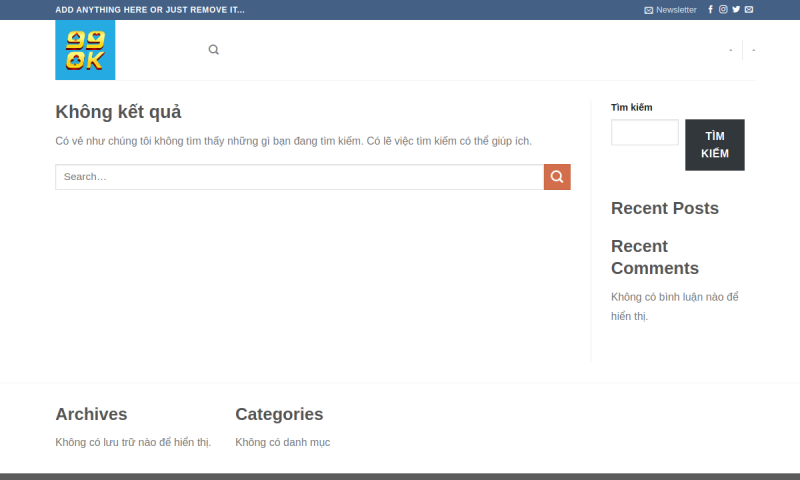The image size is (800, 480).
Task: Click the "ADD ANYTHING HERE" top bar text
Action: point(150,10)
